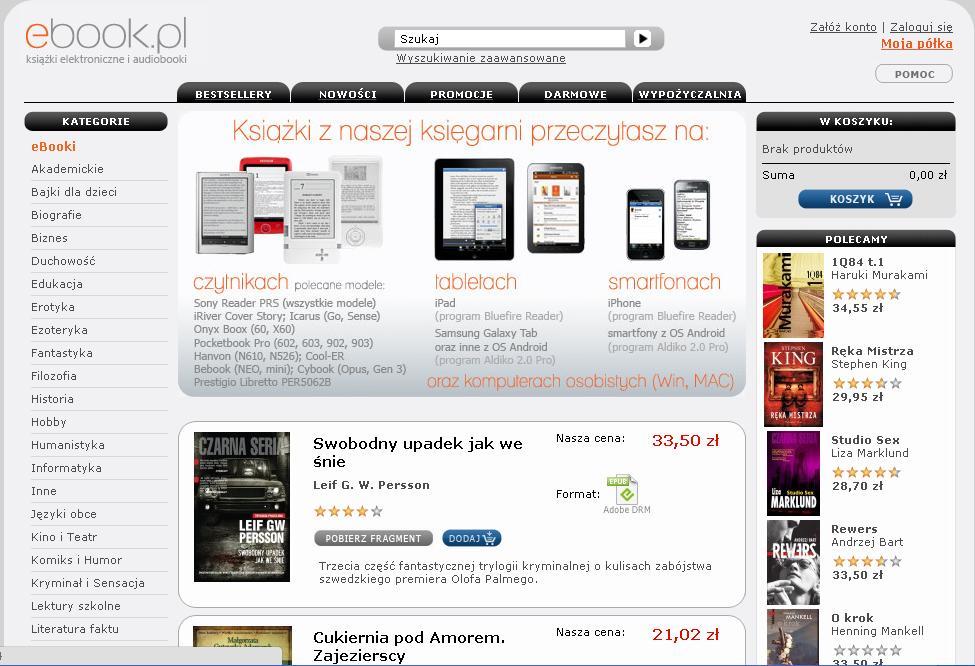
Task: Click the 1Q84 Murakami book cover
Action: [793, 295]
